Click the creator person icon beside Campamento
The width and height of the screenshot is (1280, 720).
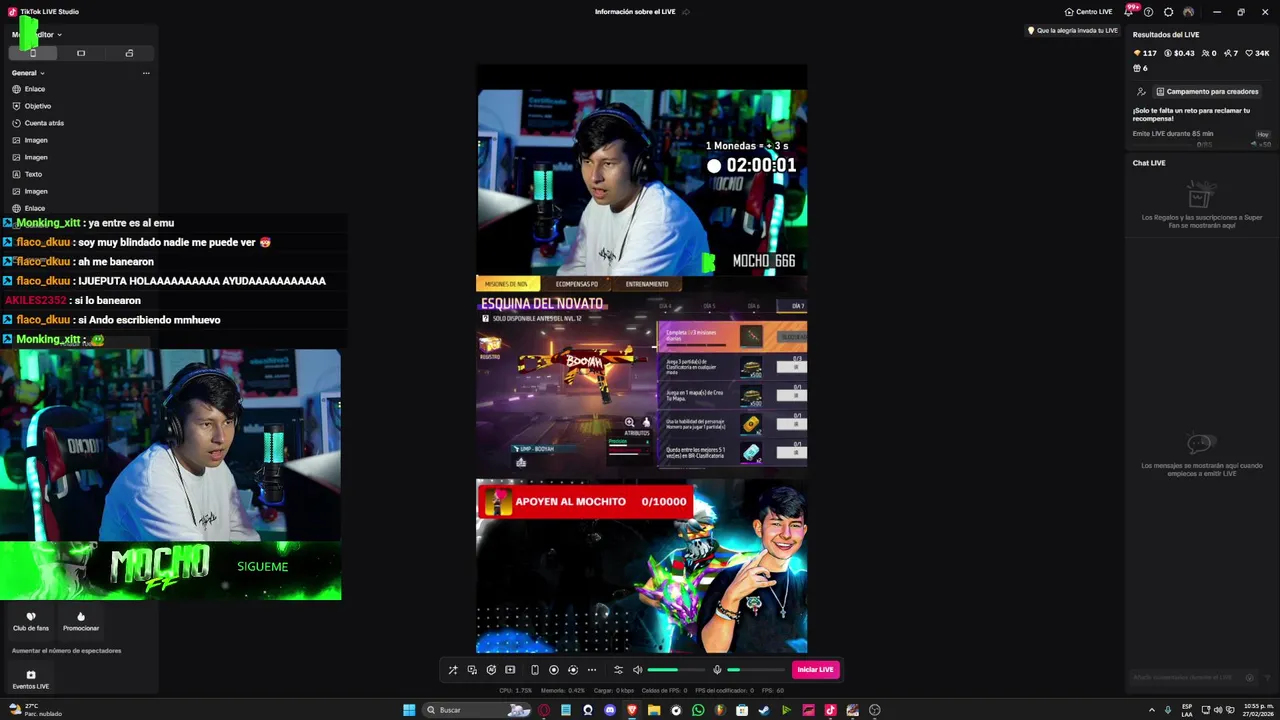click(x=1141, y=91)
